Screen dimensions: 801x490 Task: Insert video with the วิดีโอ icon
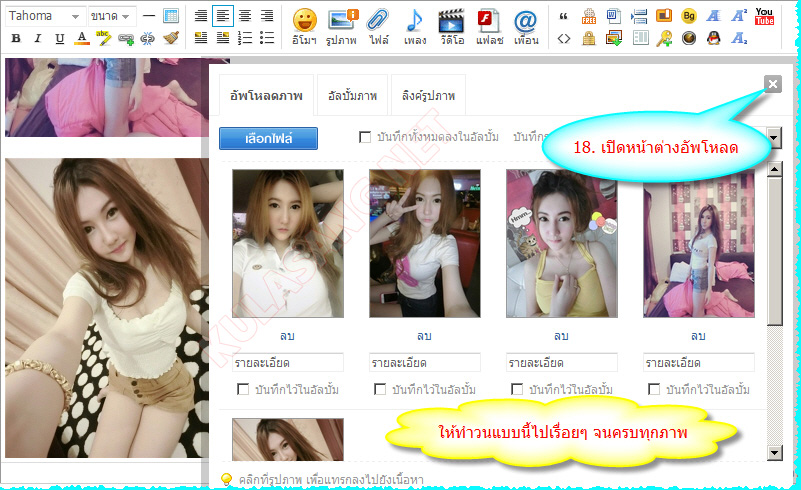click(452, 27)
